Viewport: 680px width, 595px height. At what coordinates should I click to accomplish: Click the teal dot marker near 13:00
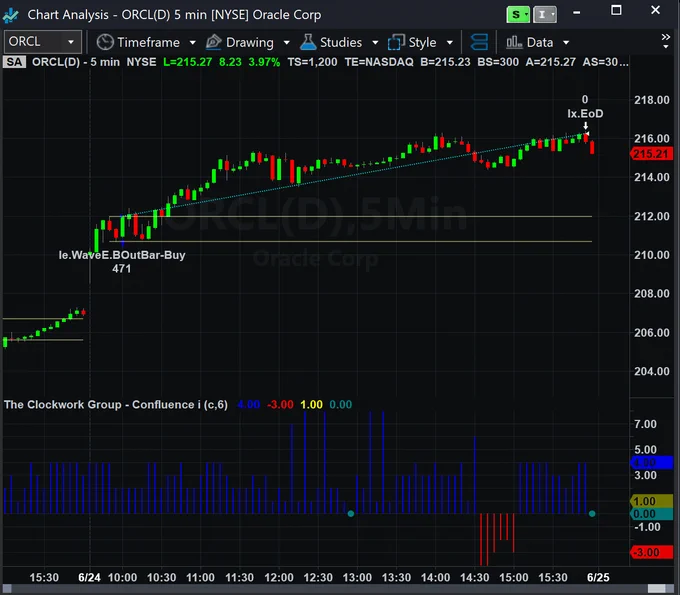(x=351, y=514)
